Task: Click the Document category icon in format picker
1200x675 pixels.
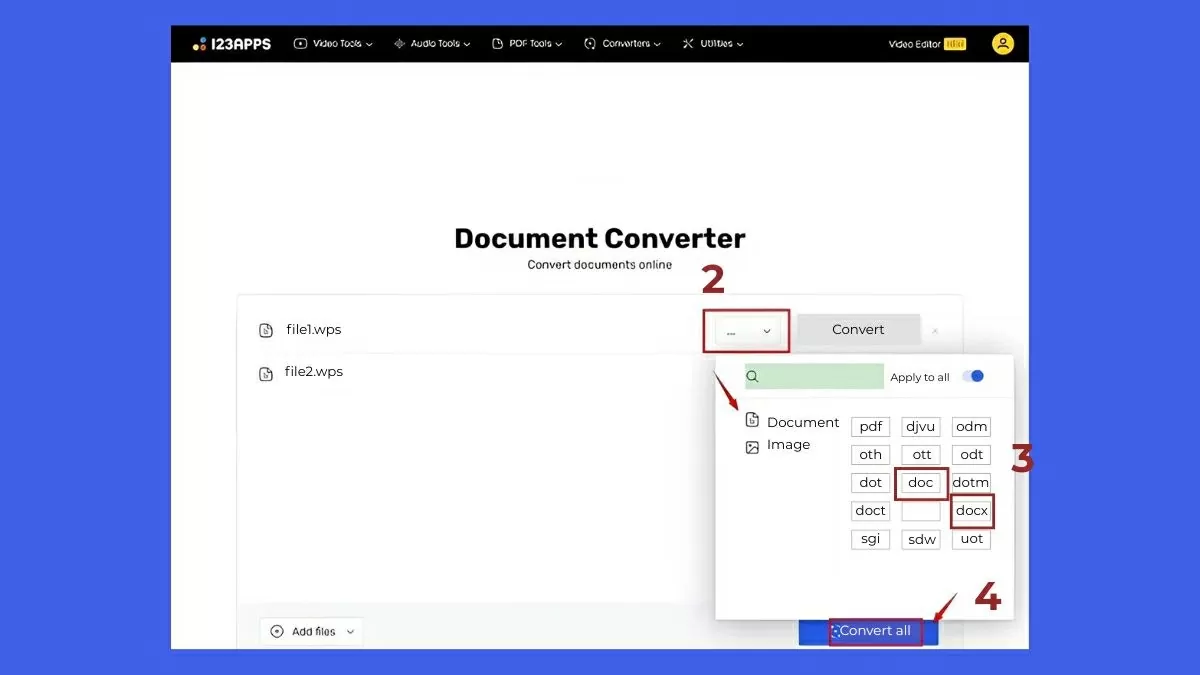Action: pyautogui.click(x=752, y=421)
